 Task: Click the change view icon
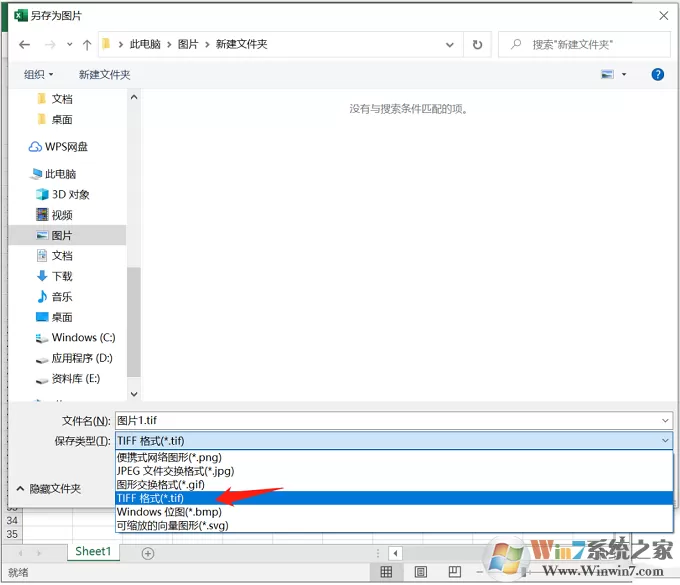(x=607, y=75)
